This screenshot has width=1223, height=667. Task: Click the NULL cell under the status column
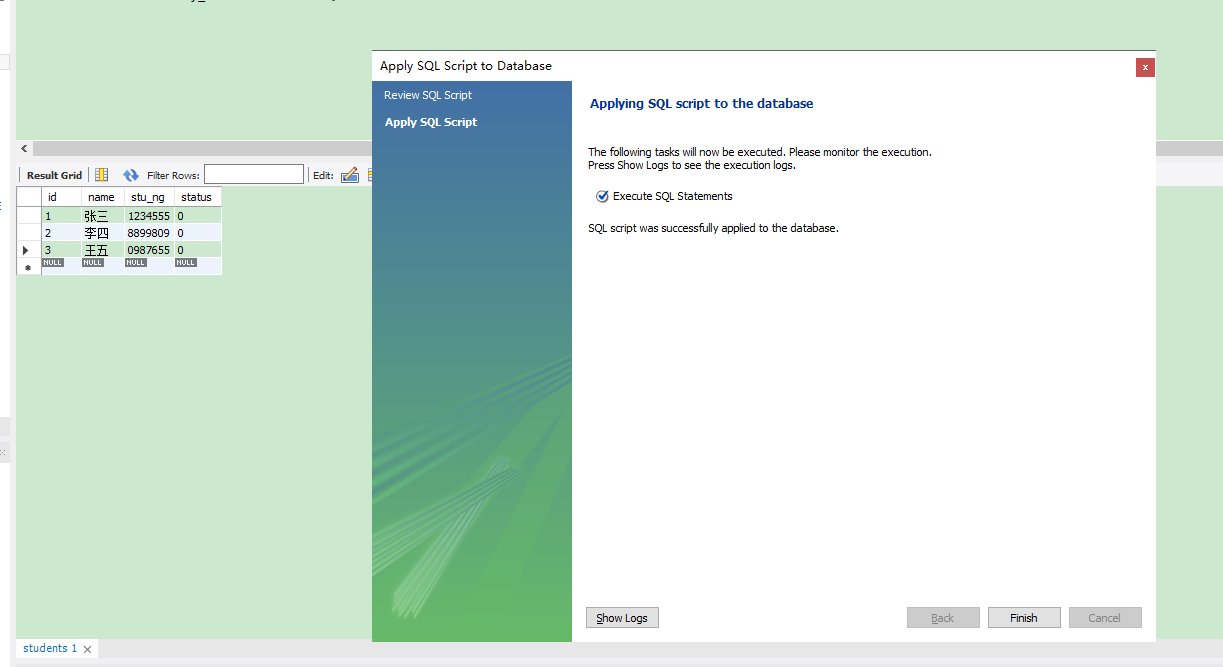click(197, 266)
